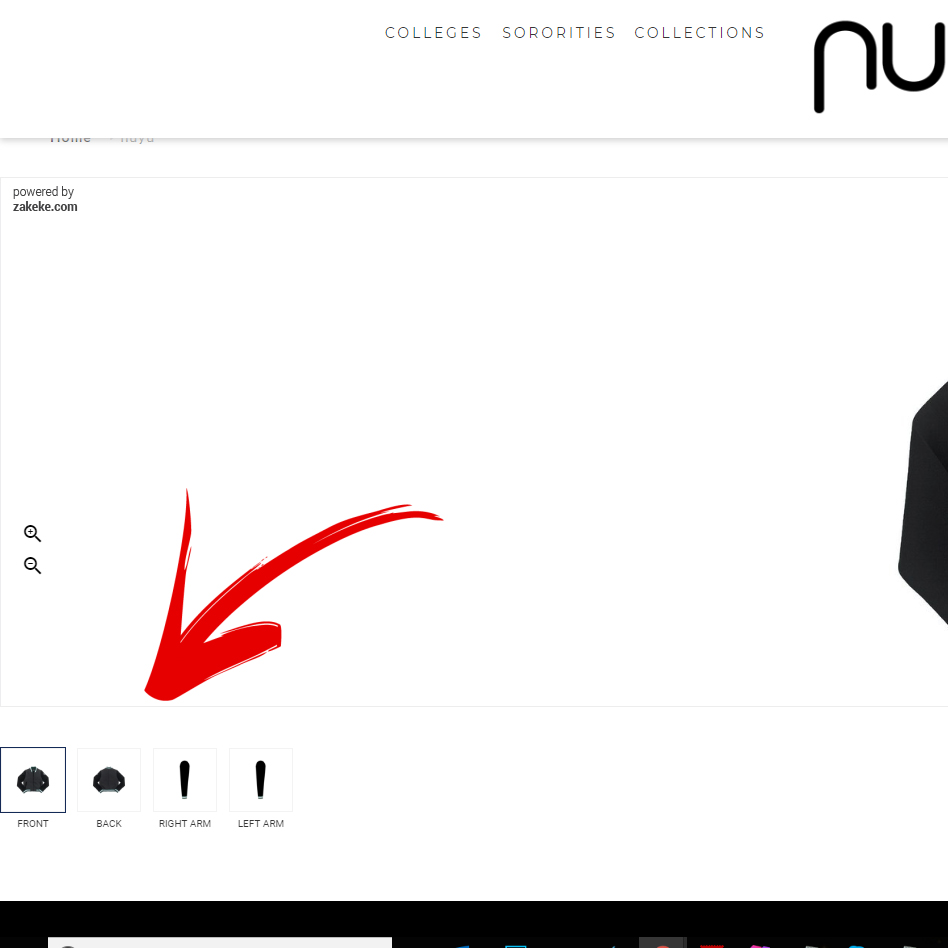Visit the zakeke.com link
This screenshot has height=948, width=948.
coord(45,207)
